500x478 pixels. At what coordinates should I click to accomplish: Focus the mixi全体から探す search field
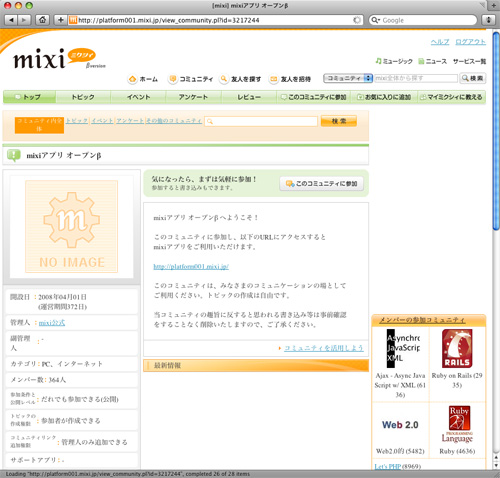(416, 78)
